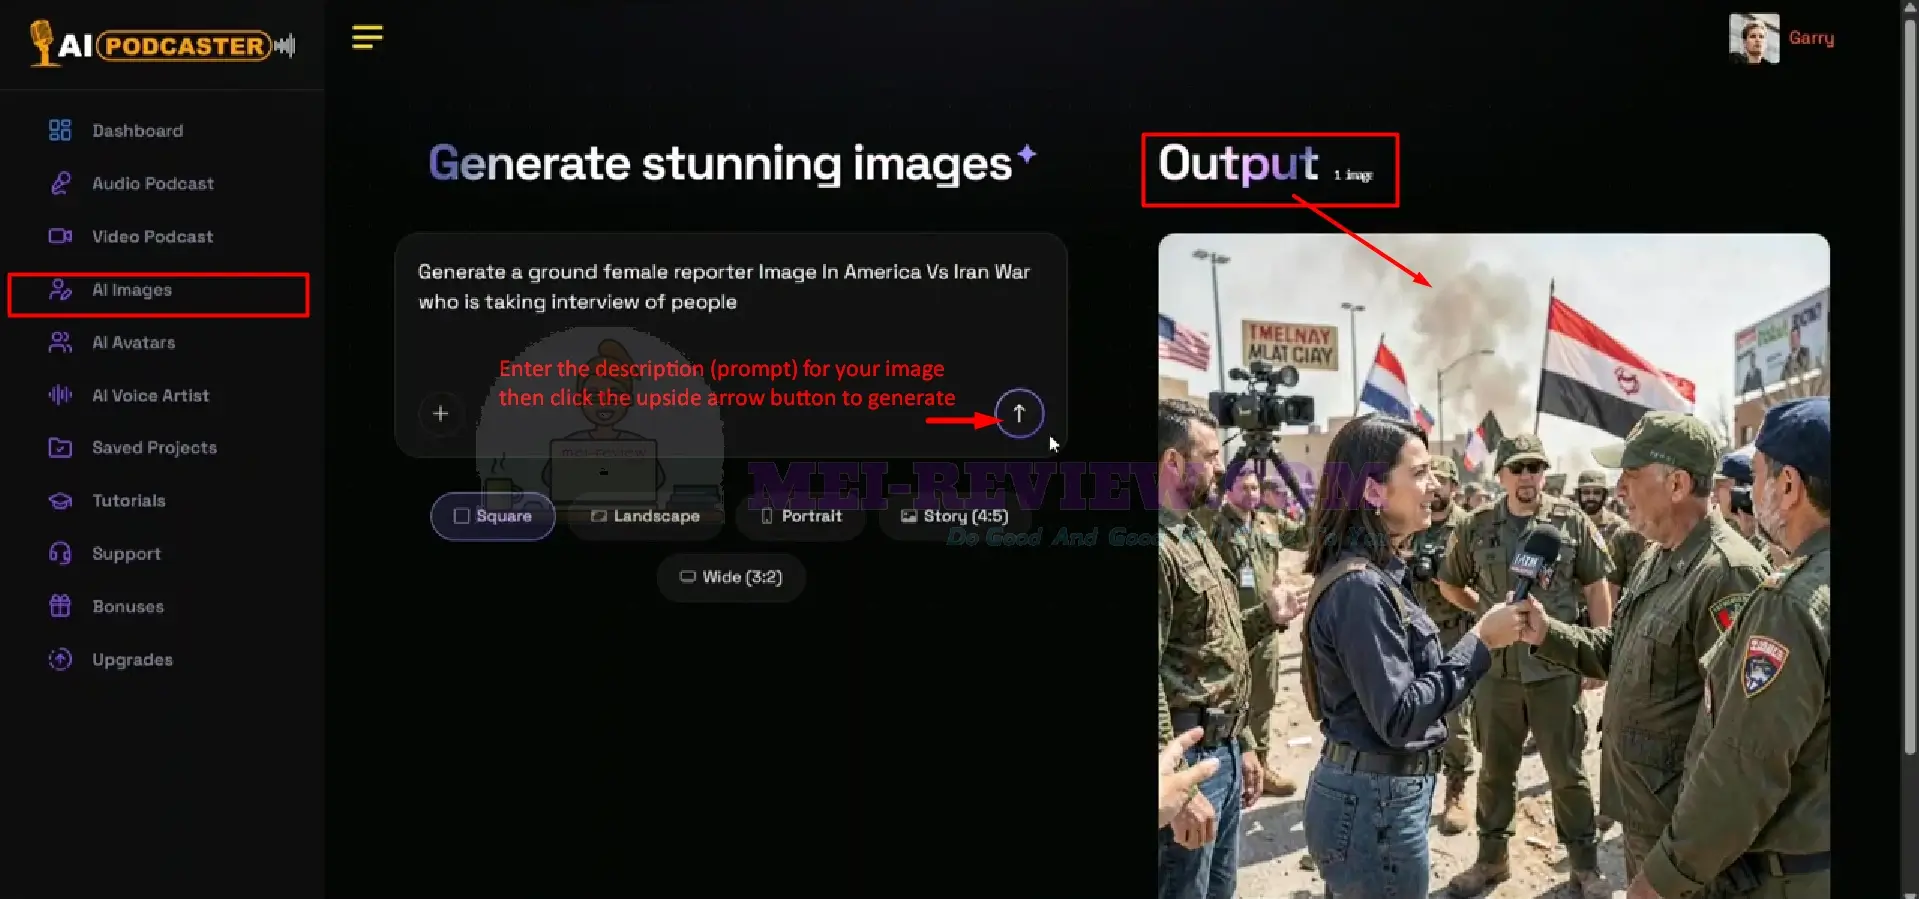Click the Upgrades arrow icon
Image resolution: width=1919 pixels, height=899 pixels.
click(x=60, y=659)
